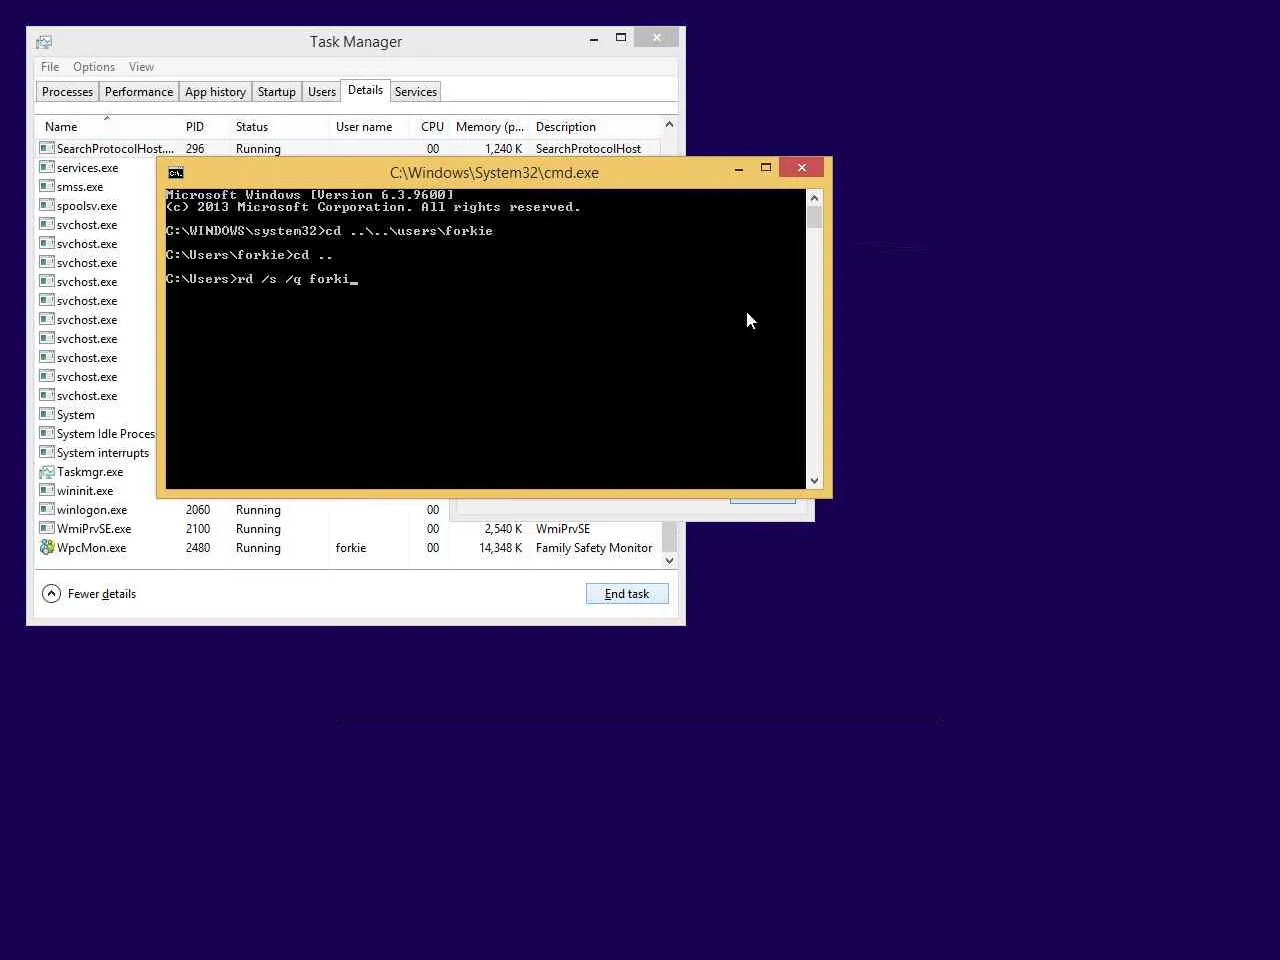The height and width of the screenshot is (960, 1280).
Task: Sort by the Description column header
Action: tap(566, 127)
